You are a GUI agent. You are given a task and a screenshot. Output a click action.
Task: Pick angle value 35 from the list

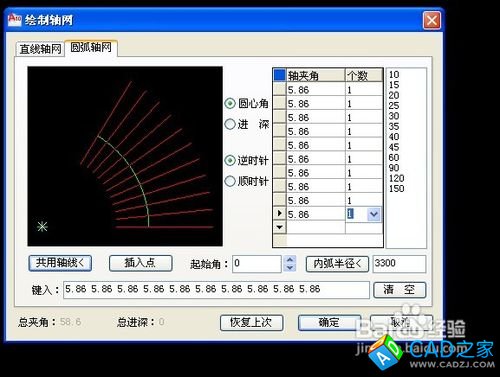(x=394, y=126)
